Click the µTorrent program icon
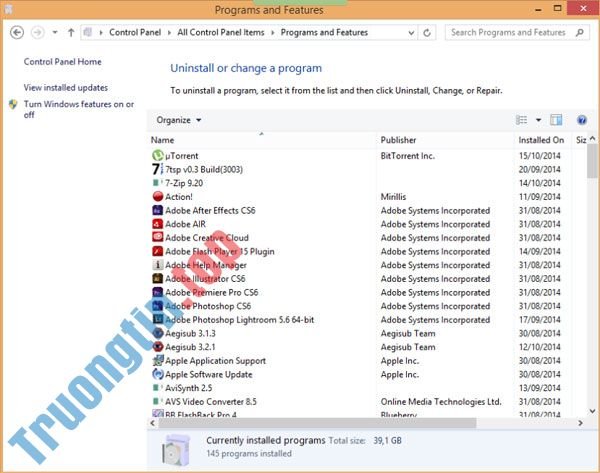 [x=158, y=155]
